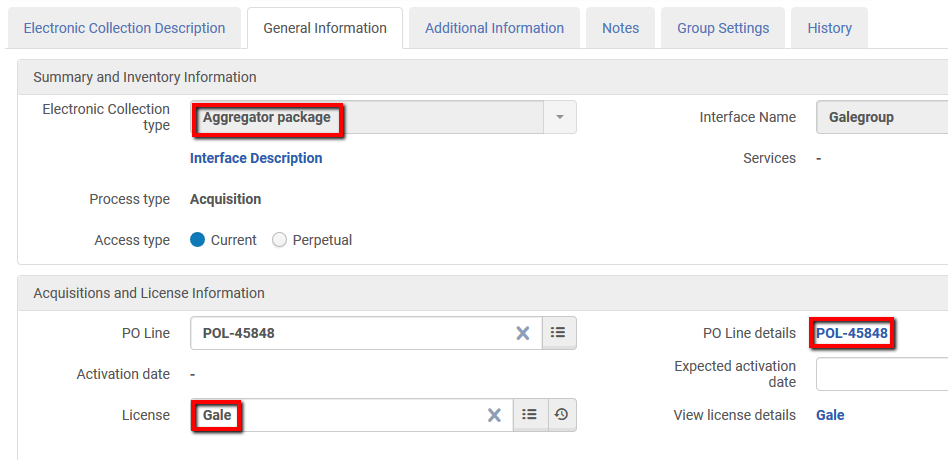Open the PO Line pick list icon
Viewport: 948px width, 460px height.
(x=559, y=333)
